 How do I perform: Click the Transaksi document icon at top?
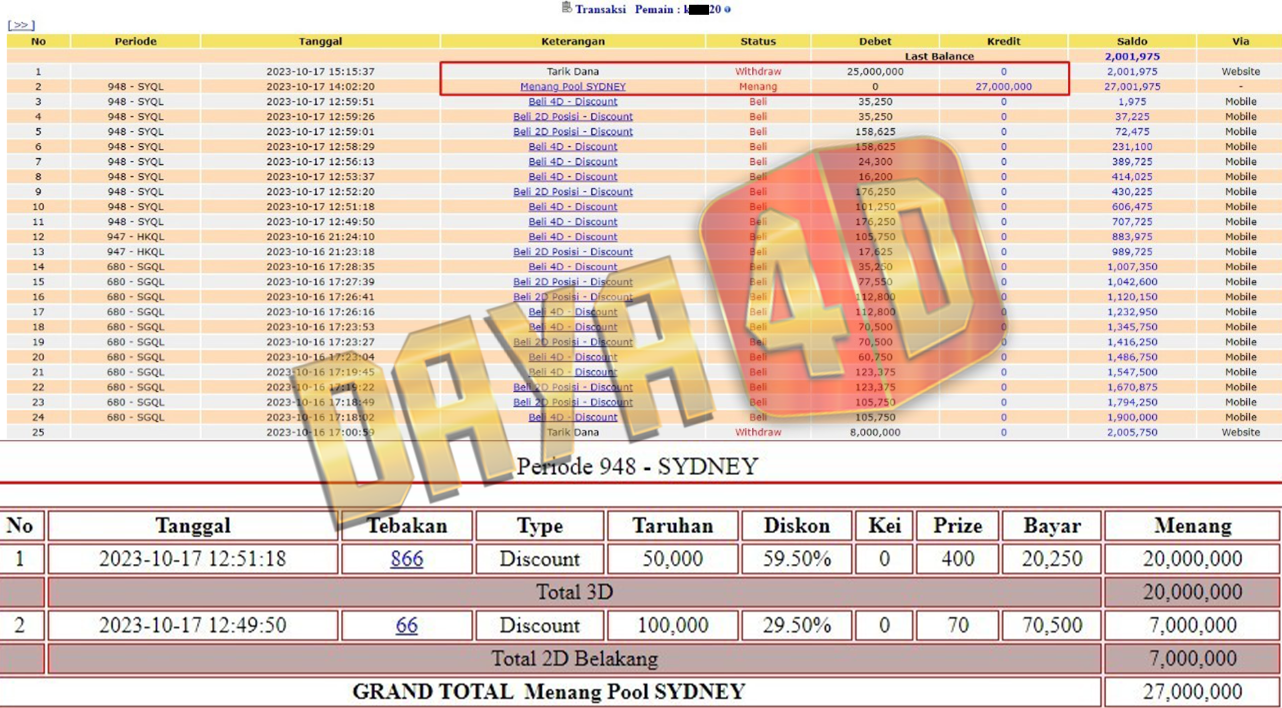coord(566,8)
